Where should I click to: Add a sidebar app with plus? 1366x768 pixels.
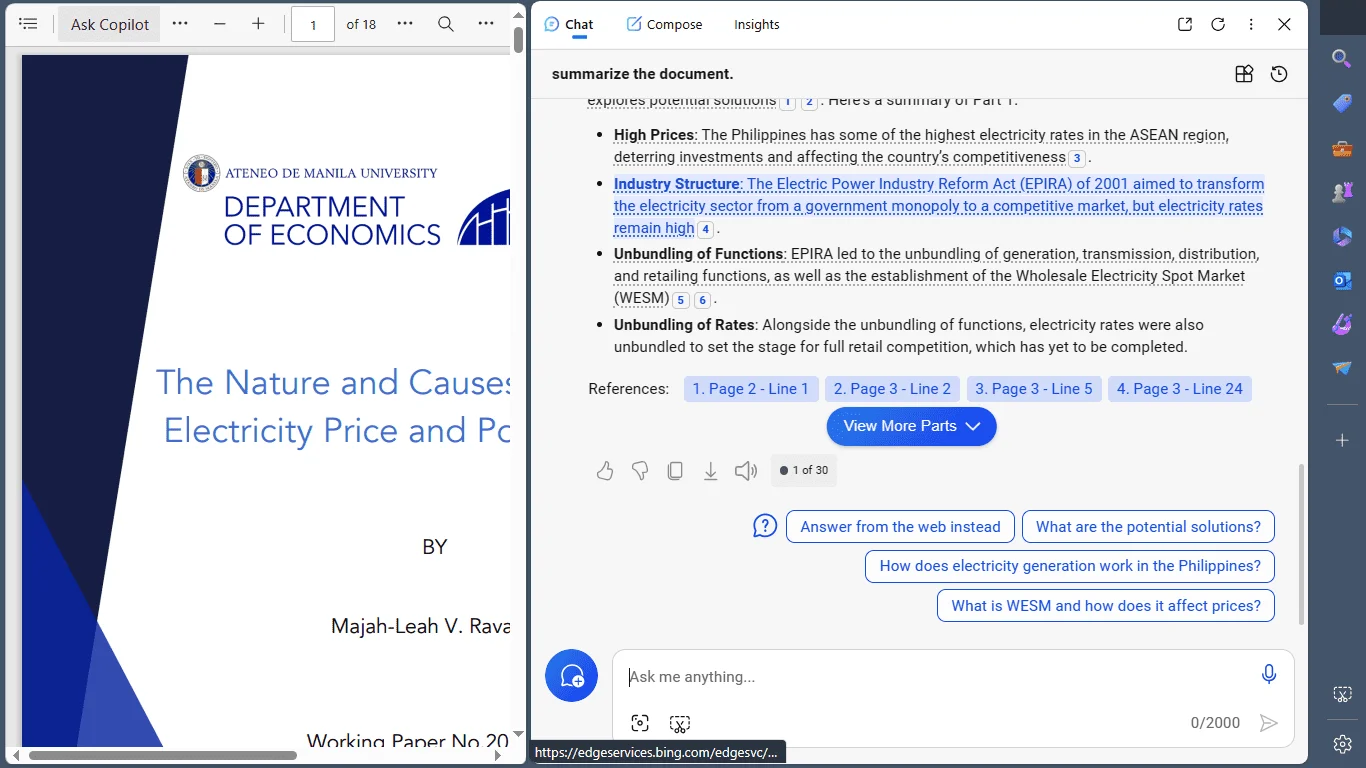[x=1342, y=440]
